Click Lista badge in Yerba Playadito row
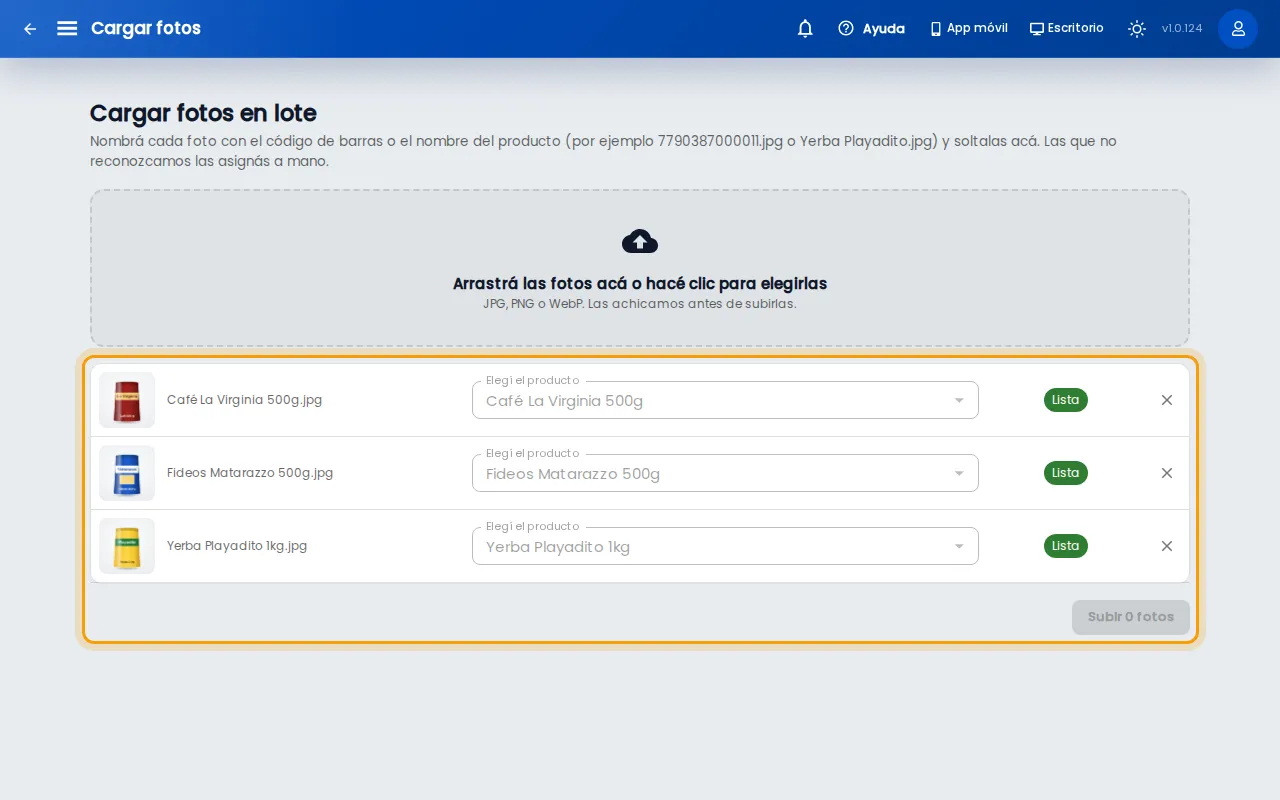Image resolution: width=1280 pixels, height=800 pixels. (1066, 546)
